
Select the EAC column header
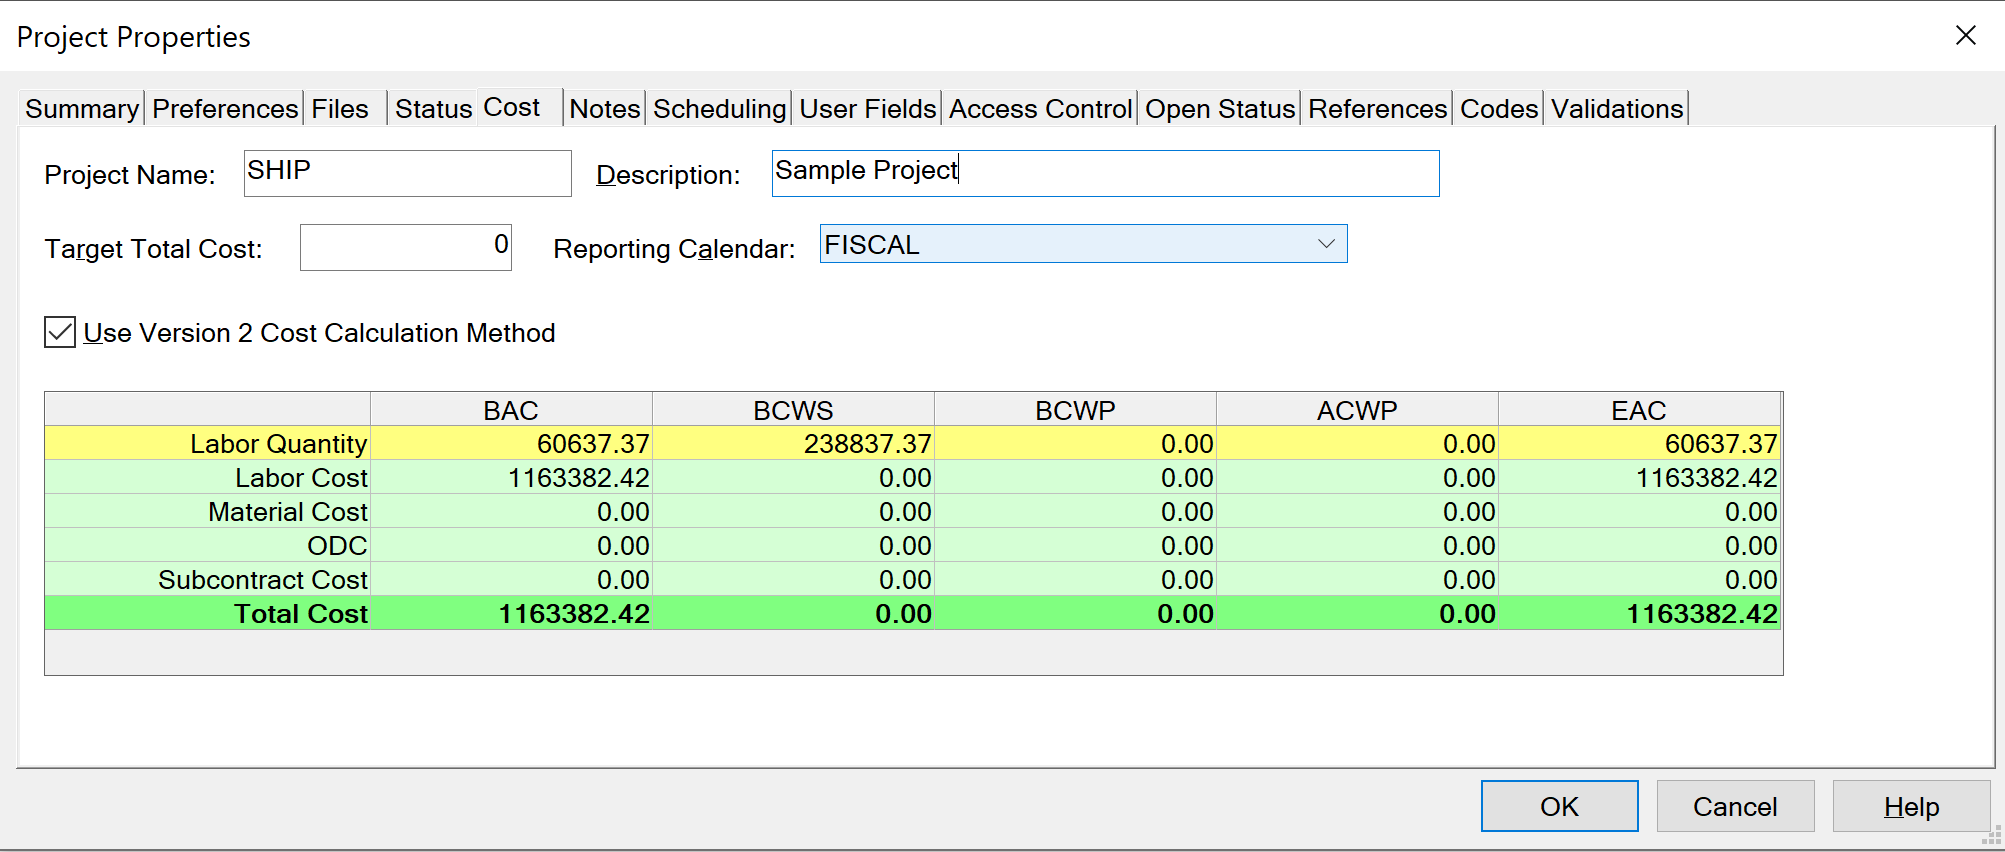(x=1639, y=410)
